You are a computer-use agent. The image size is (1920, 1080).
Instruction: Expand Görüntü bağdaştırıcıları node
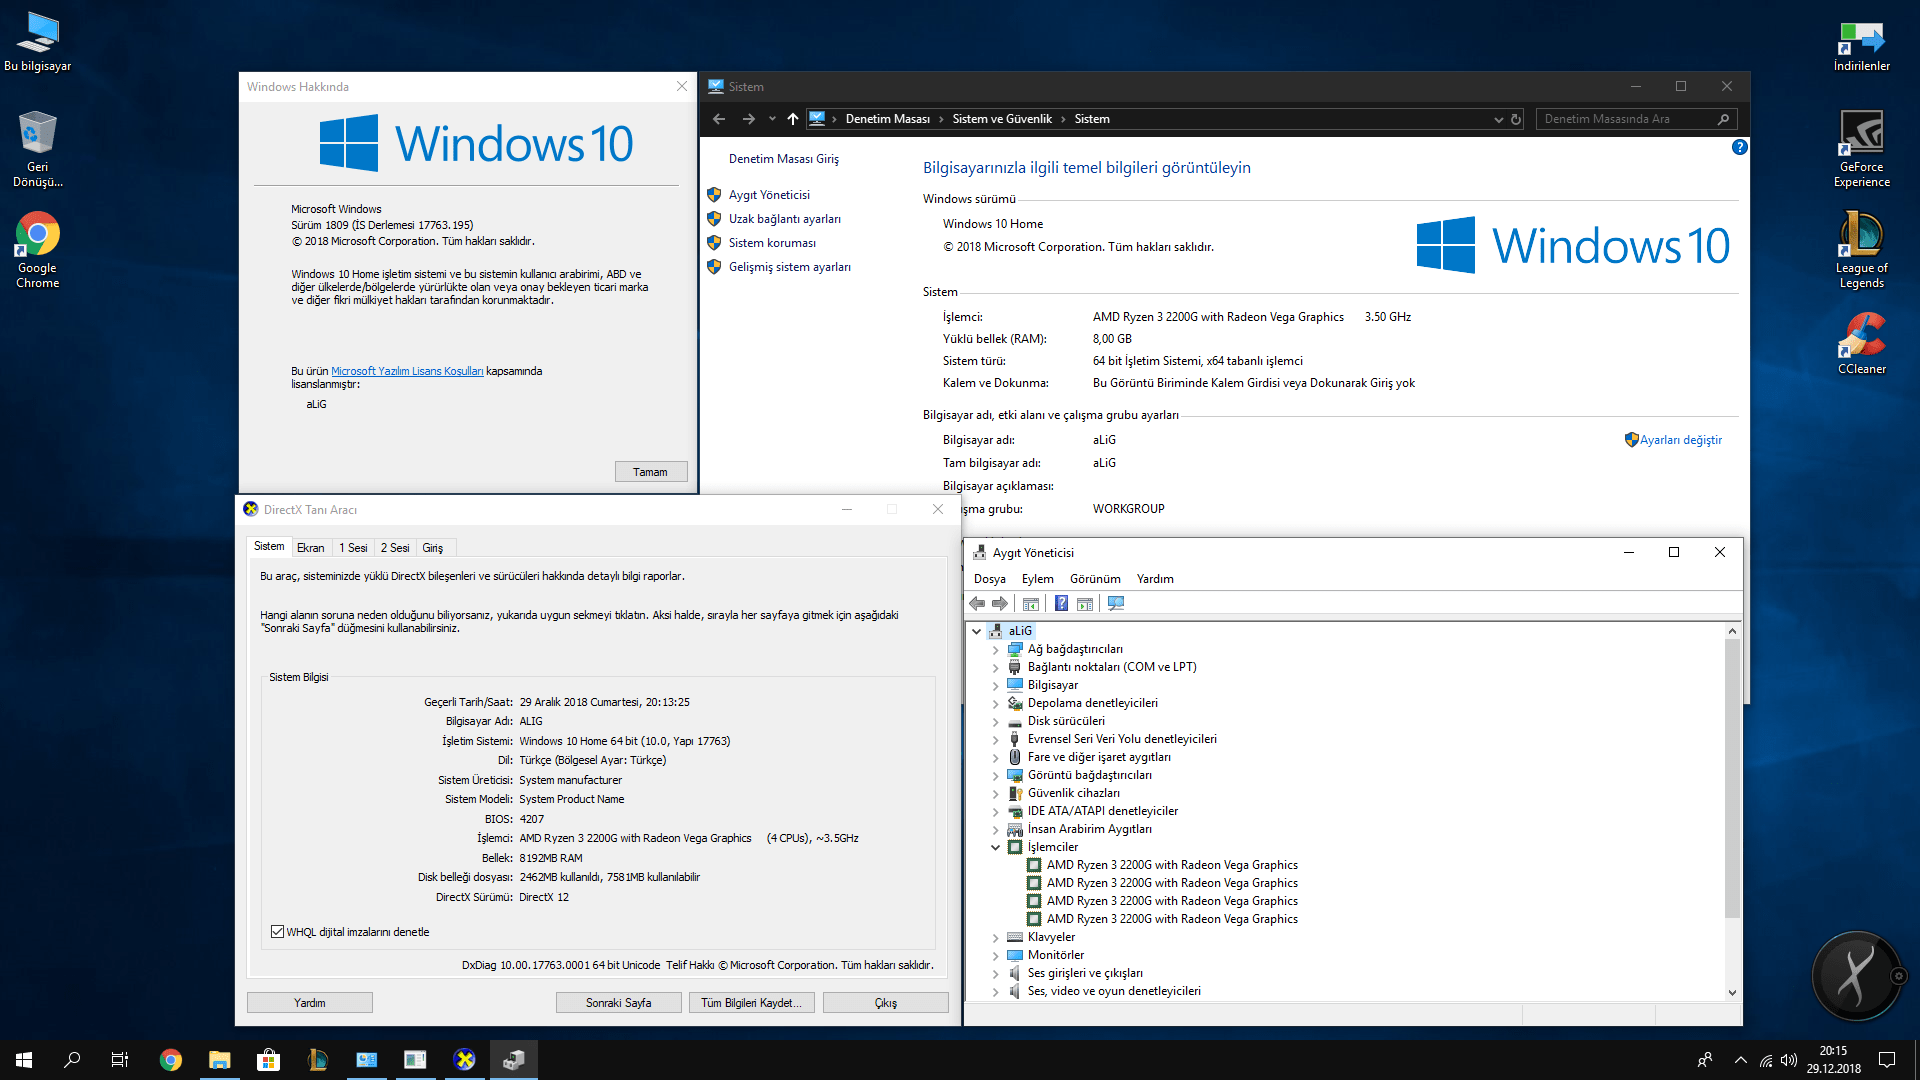click(x=995, y=776)
